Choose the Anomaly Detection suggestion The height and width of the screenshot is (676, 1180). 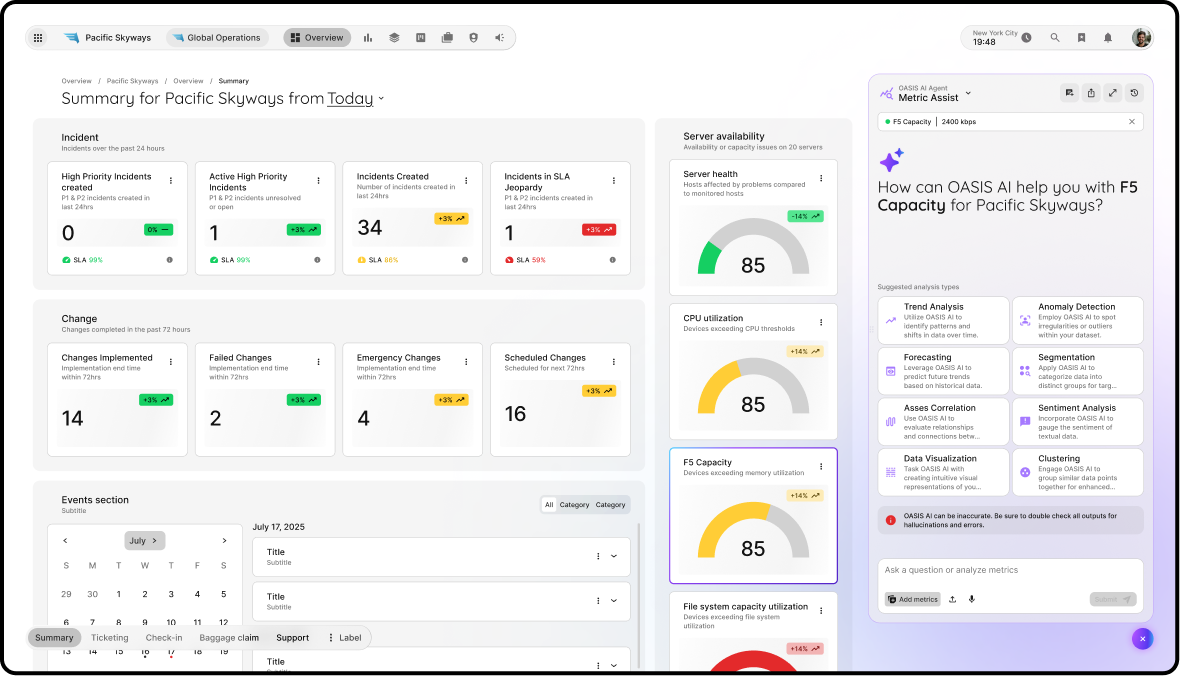1078,321
